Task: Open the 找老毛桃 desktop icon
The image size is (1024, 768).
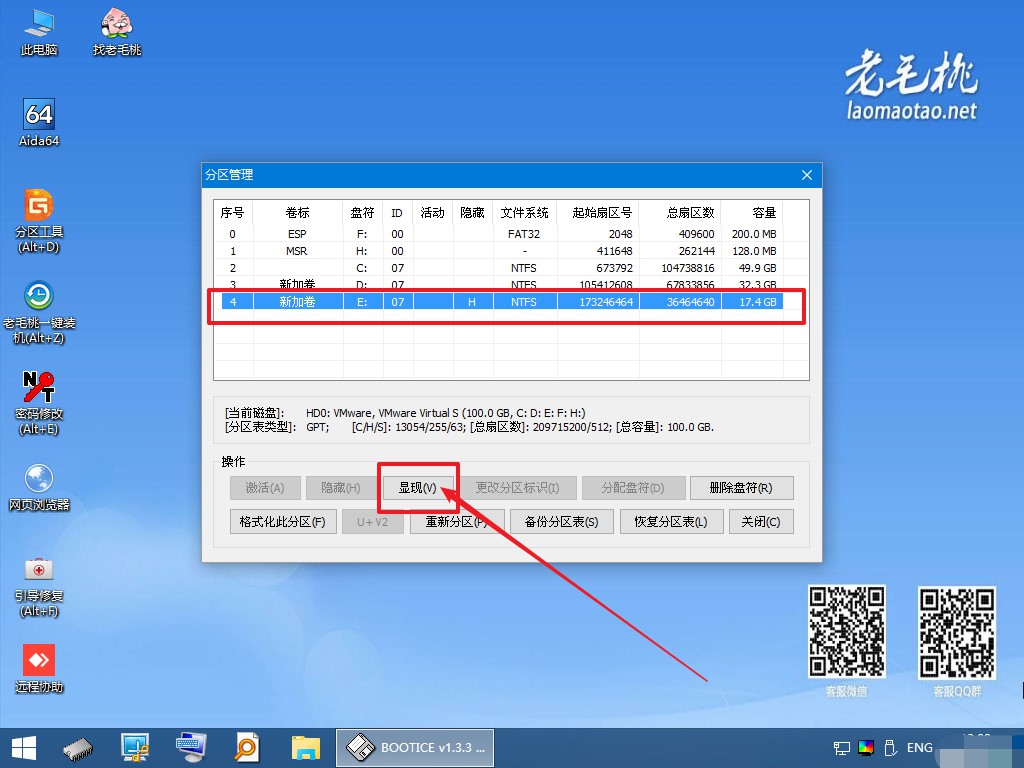Action: pyautogui.click(x=117, y=33)
